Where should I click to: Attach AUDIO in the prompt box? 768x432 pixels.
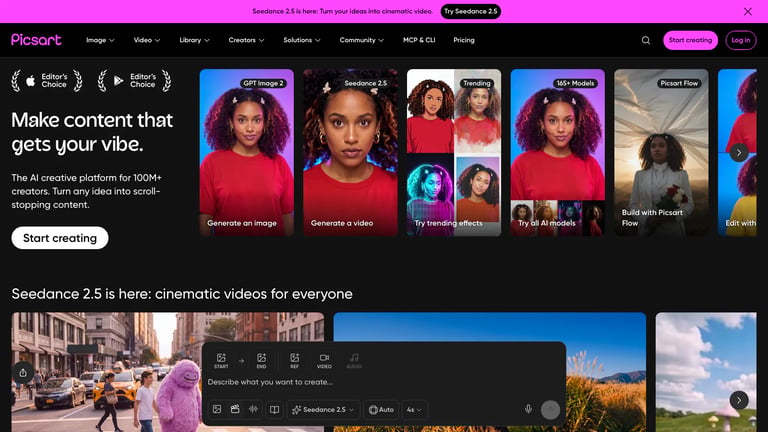pos(354,360)
